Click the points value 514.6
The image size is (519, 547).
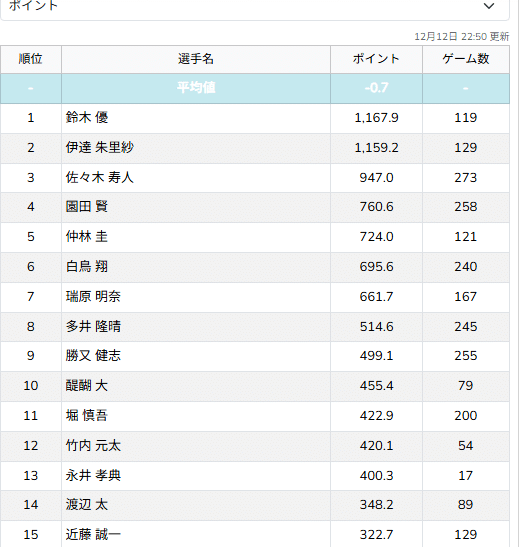[x=376, y=327]
